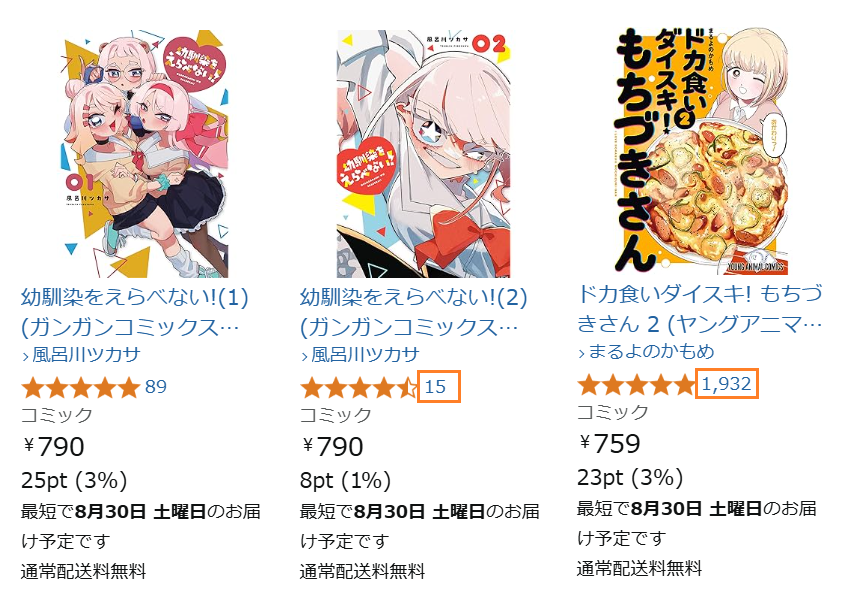Open the 1,932 reviews count link
Screen dimensions: 851x609
727,384
